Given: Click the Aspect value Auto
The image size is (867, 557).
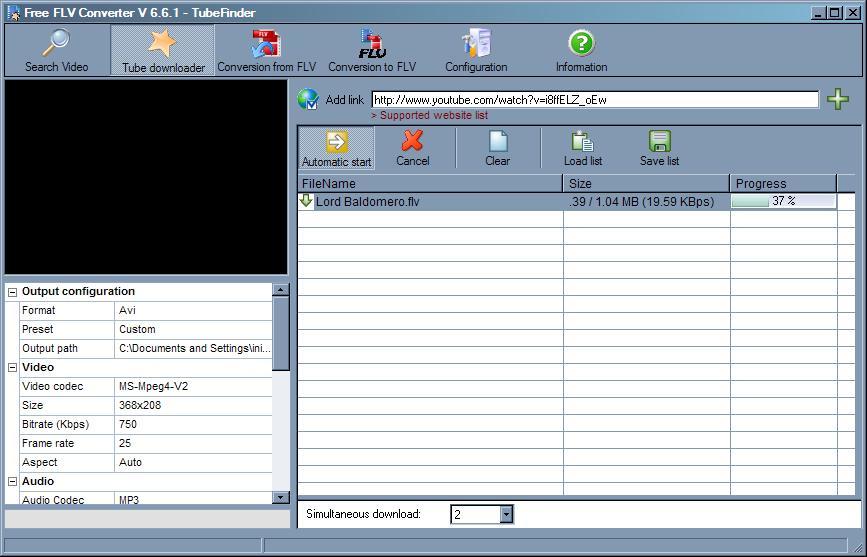Looking at the screenshot, I should point(193,462).
